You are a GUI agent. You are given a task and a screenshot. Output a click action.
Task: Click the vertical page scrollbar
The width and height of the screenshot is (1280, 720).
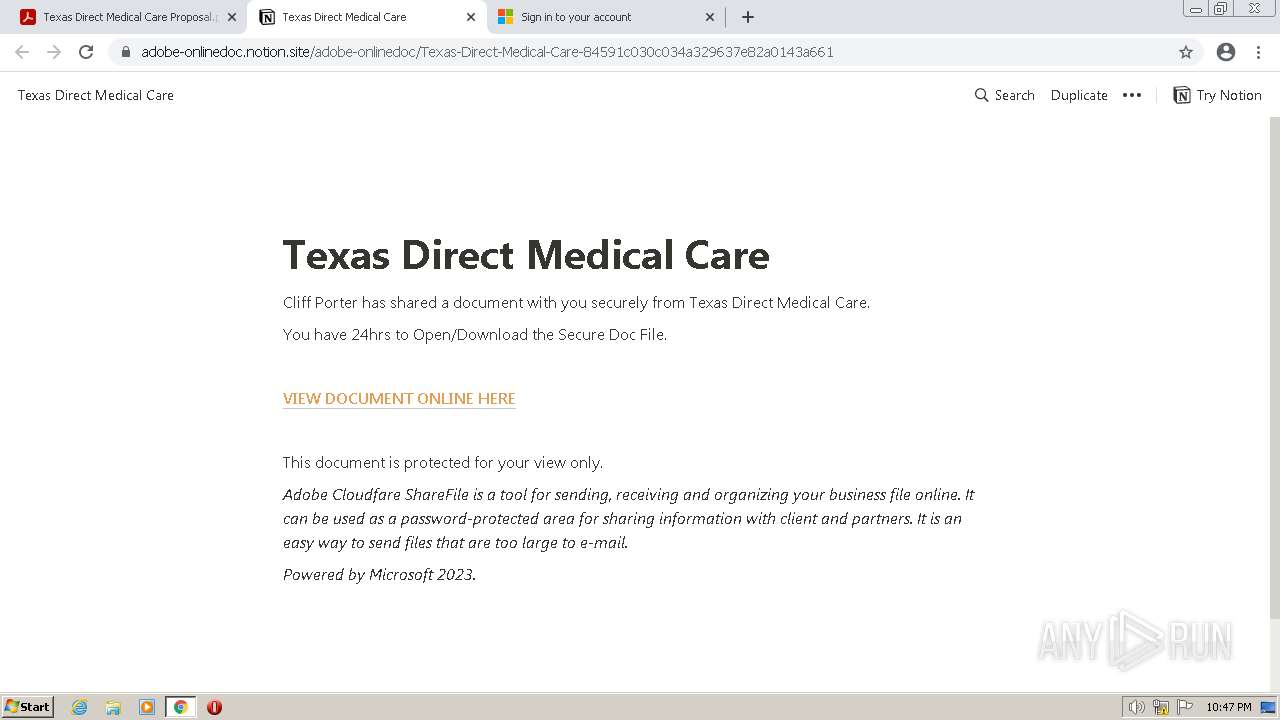pos(1274,367)
